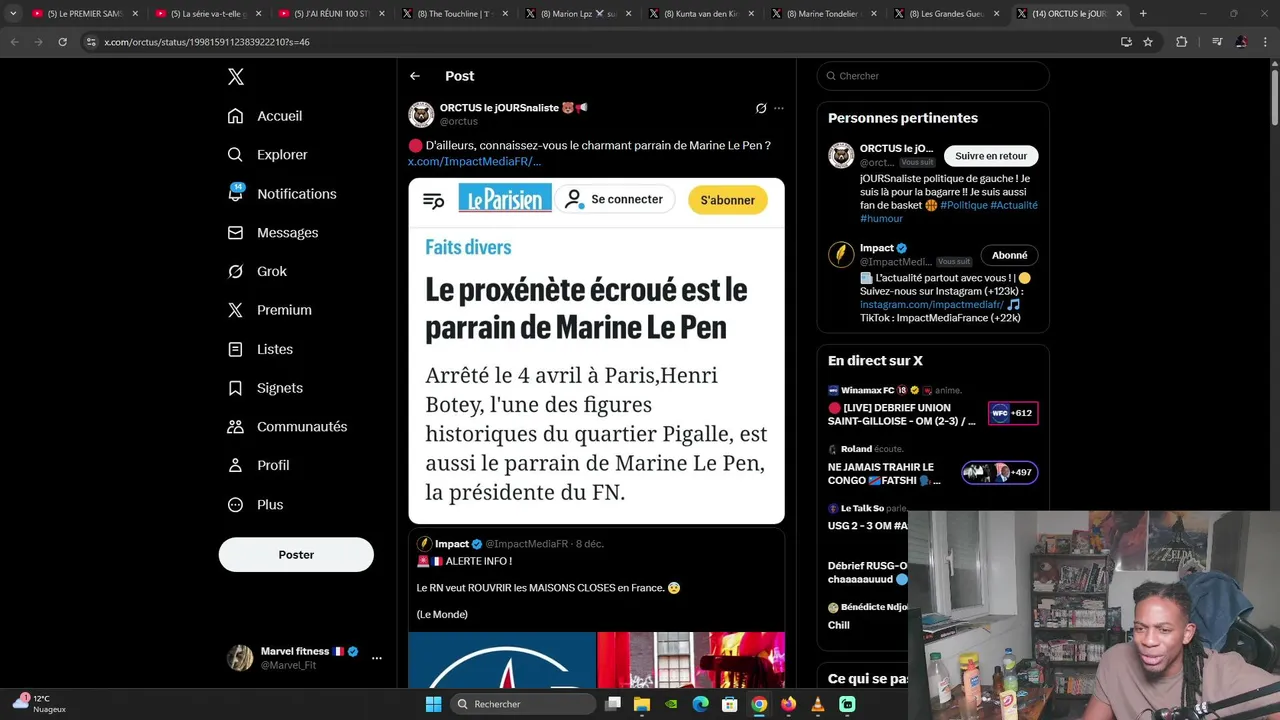Screen dimensions: 1280x720
Task: Open Marvel fitness account menu dots
Action: point(377,658)
